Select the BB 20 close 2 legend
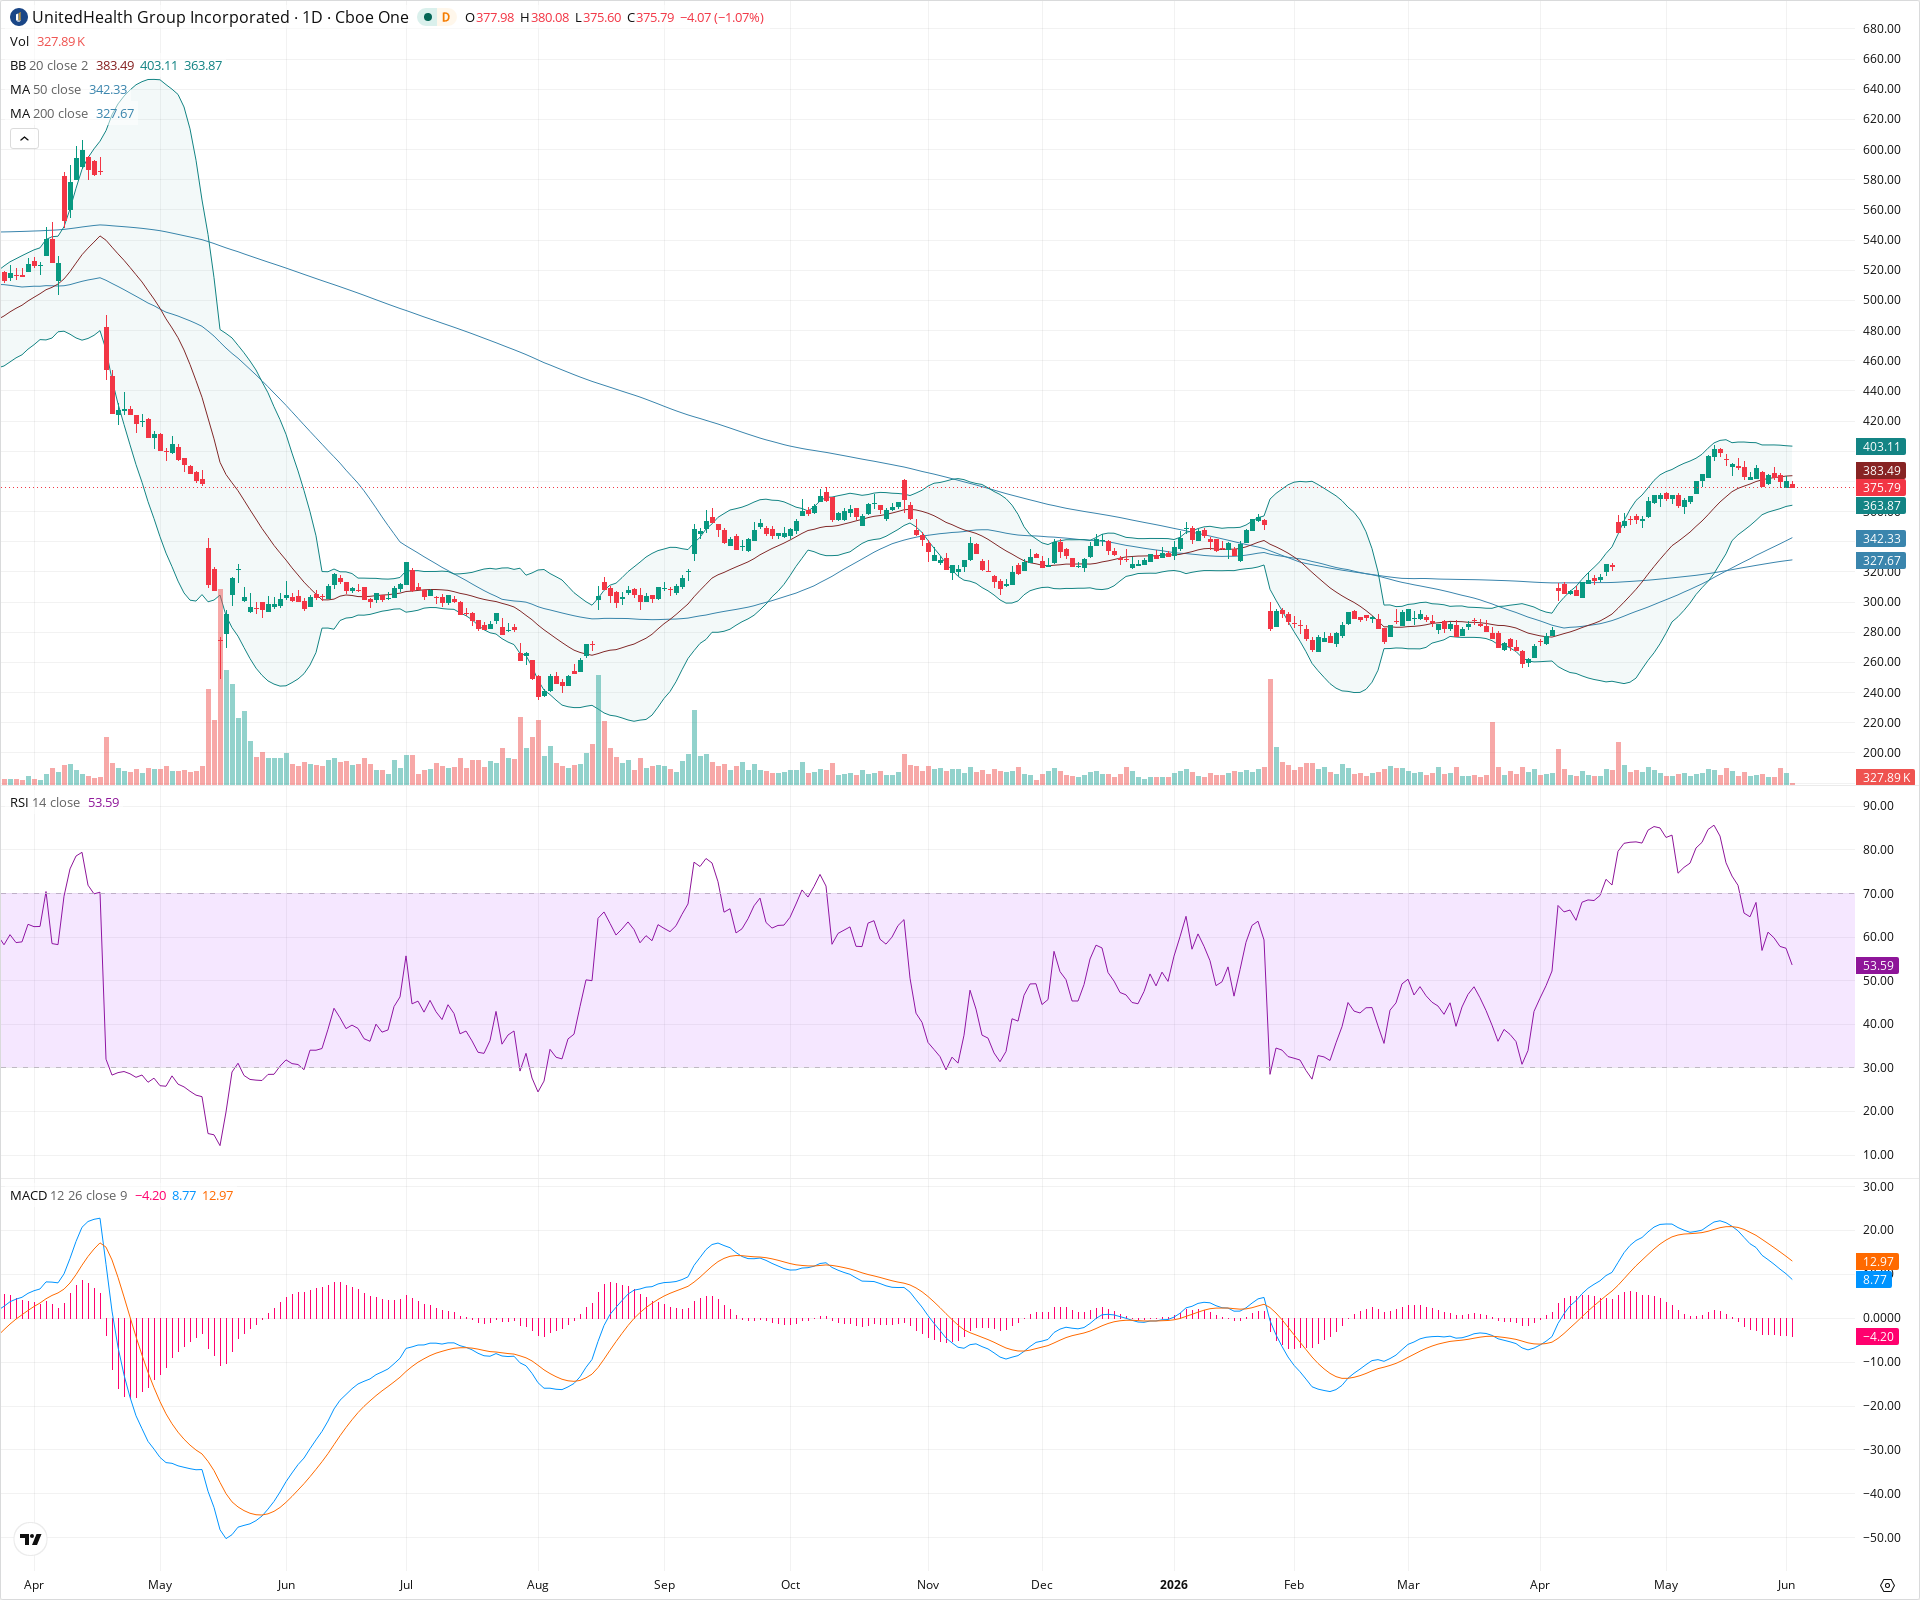The width and height of the screenshot is (1920, 1600). coord(49,65)
